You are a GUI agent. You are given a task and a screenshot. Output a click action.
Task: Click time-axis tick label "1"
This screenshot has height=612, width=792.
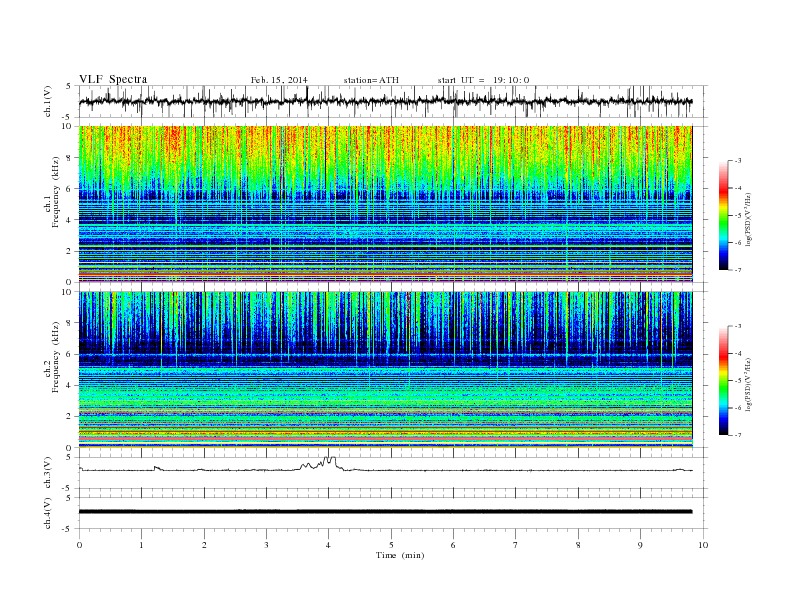coord(142,545)
